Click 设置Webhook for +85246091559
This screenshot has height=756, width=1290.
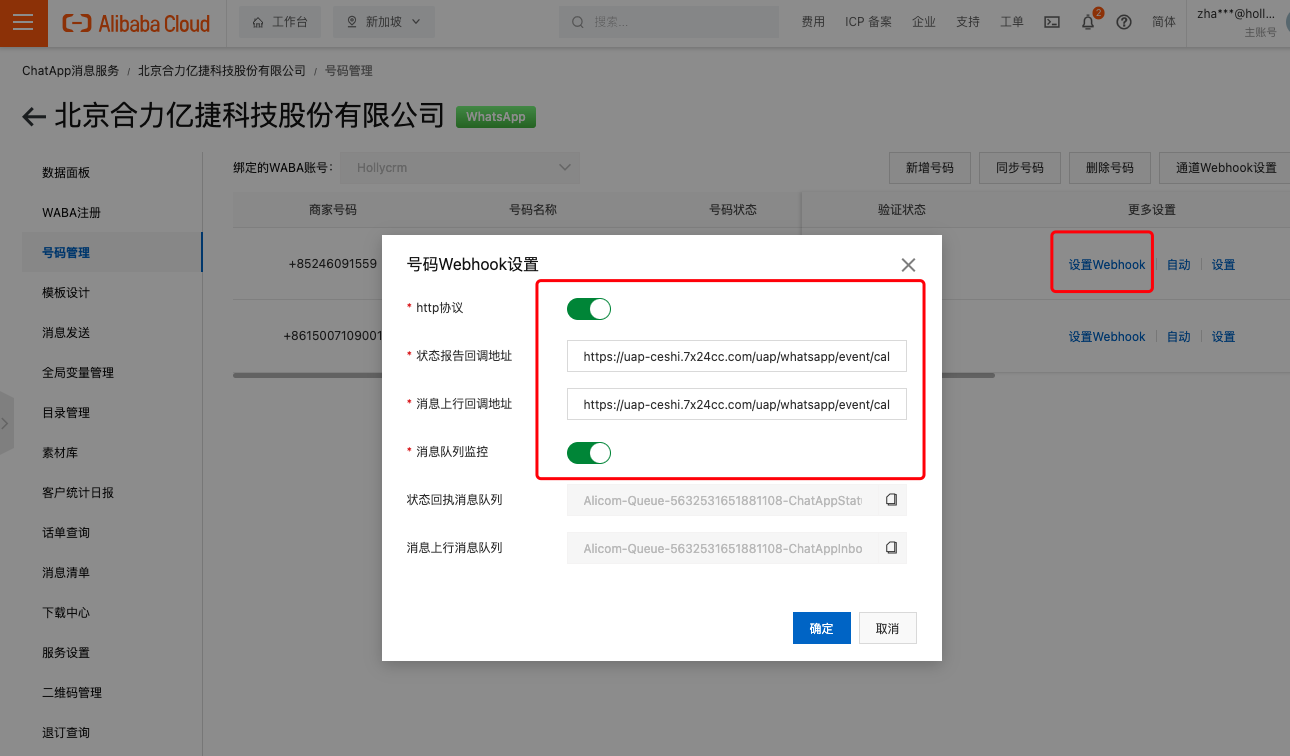pyautogui.click(x=1107, y=265)
